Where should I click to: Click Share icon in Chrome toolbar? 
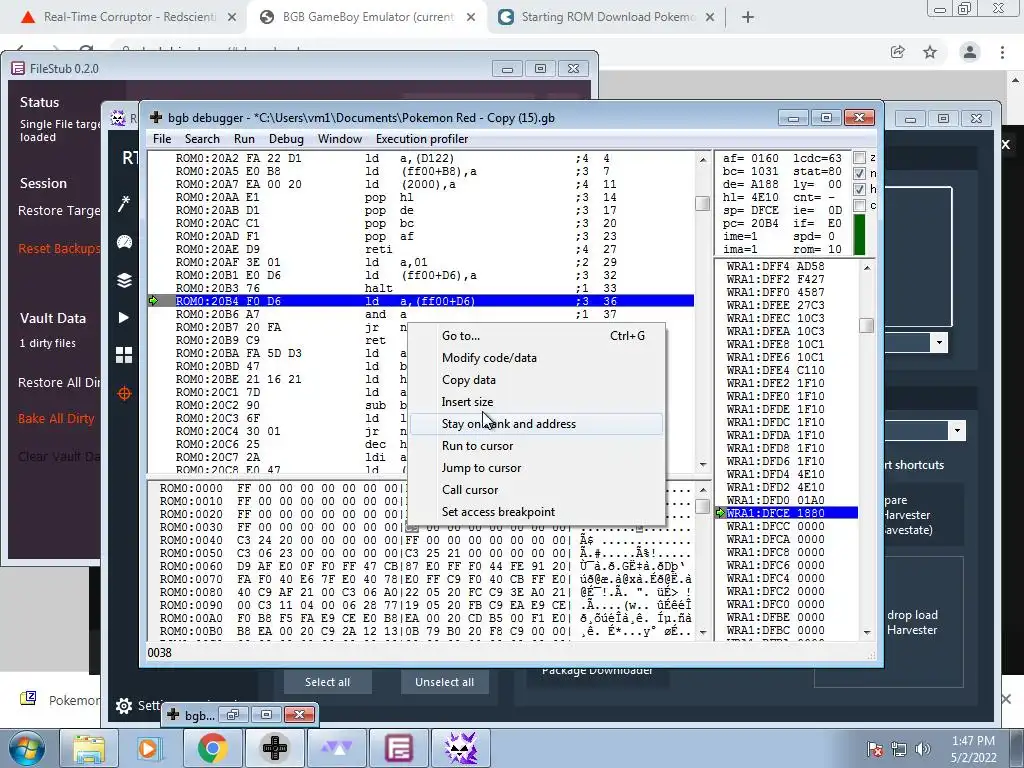pyautogui.click(x=898, y=52)
